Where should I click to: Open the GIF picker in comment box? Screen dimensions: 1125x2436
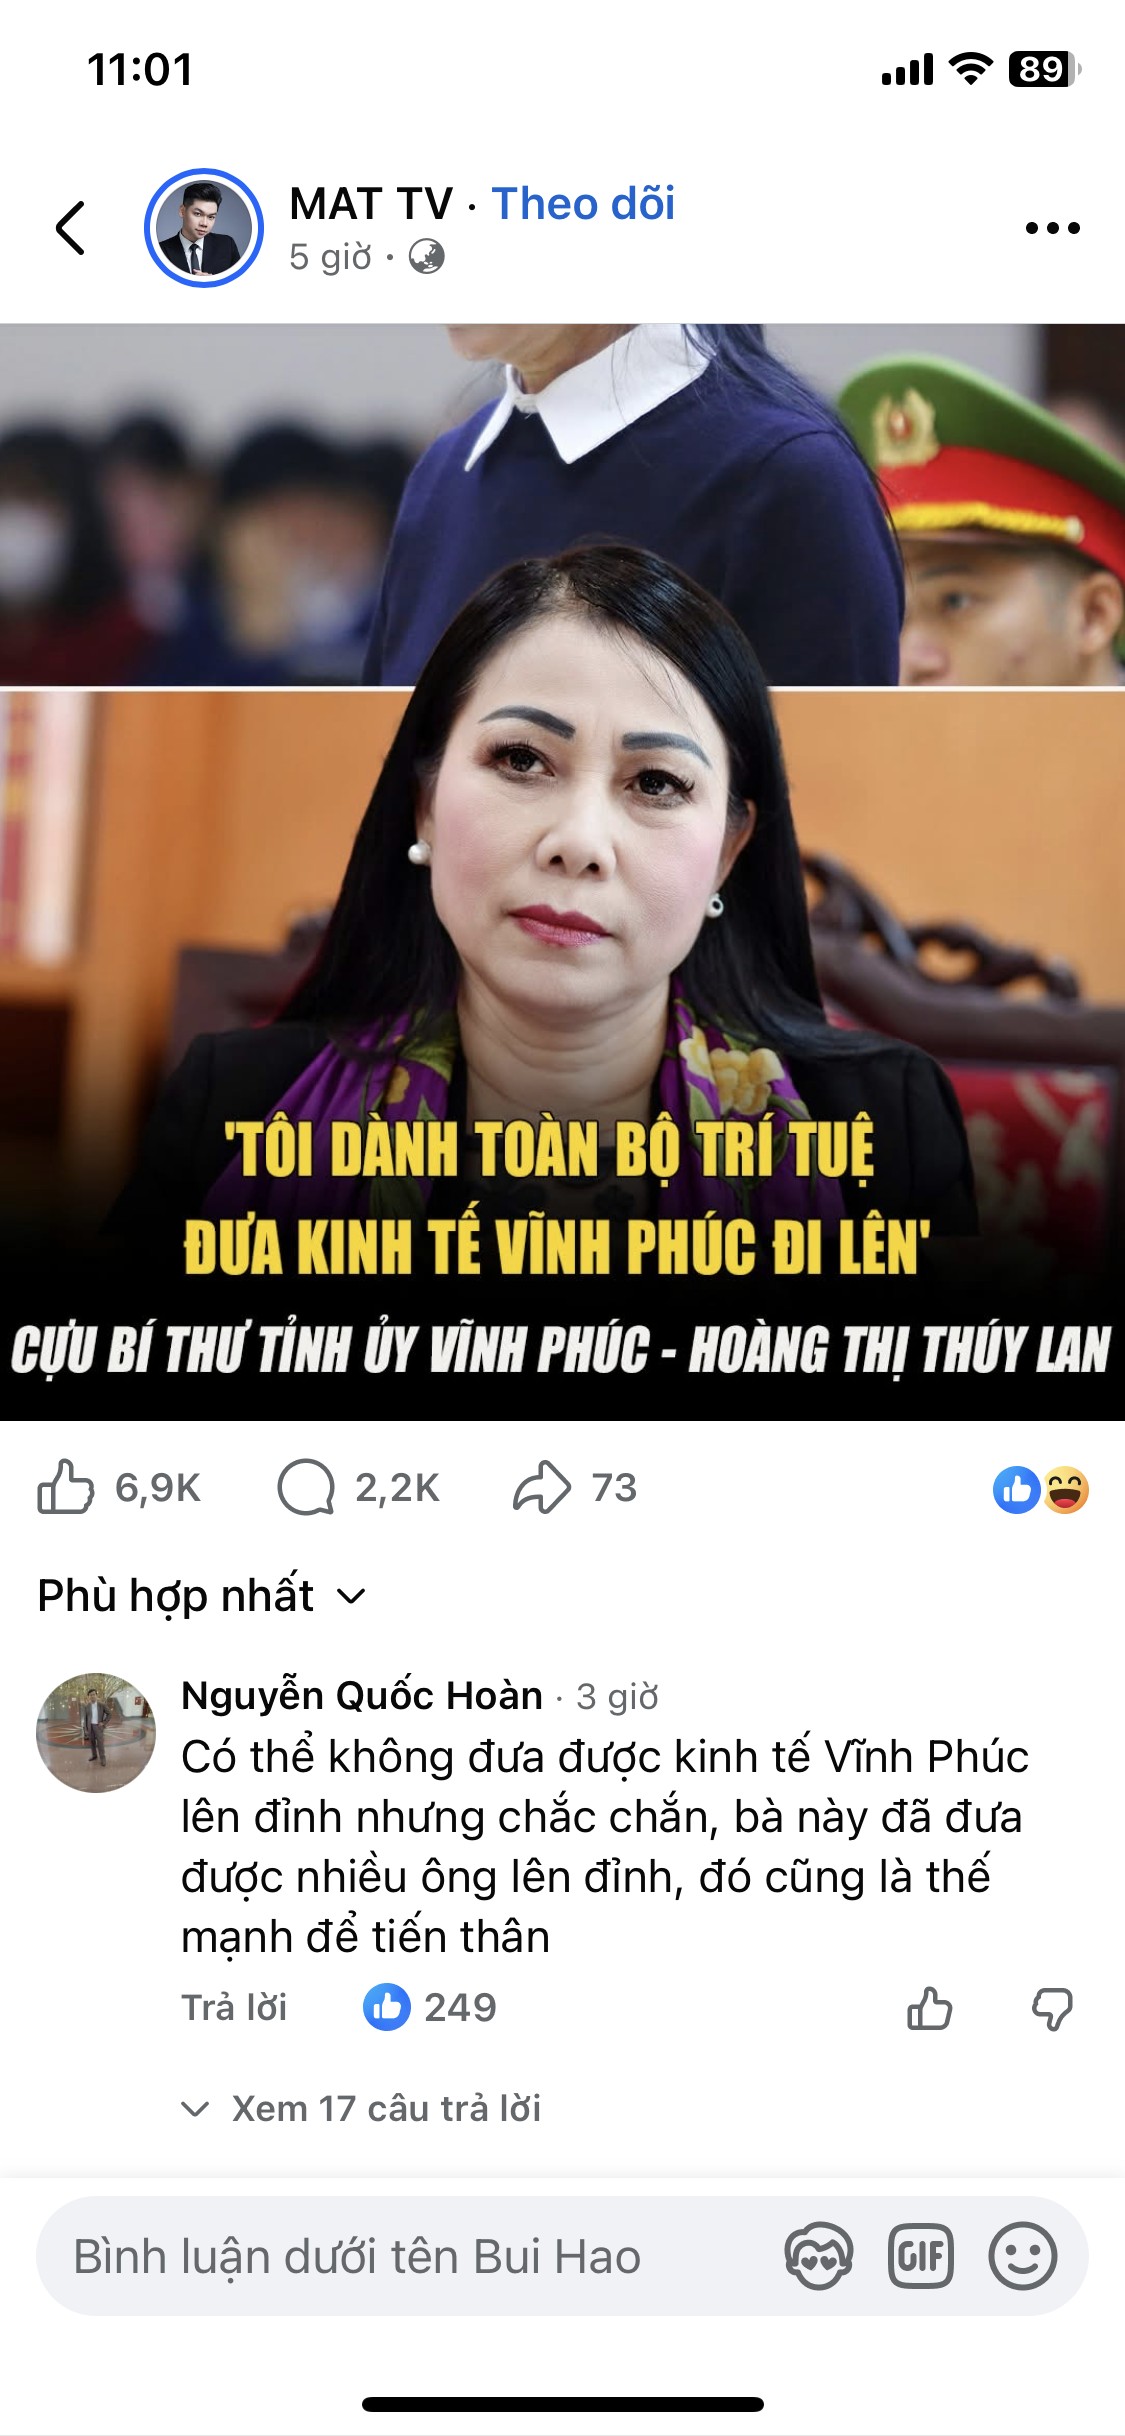point(921,2256)
